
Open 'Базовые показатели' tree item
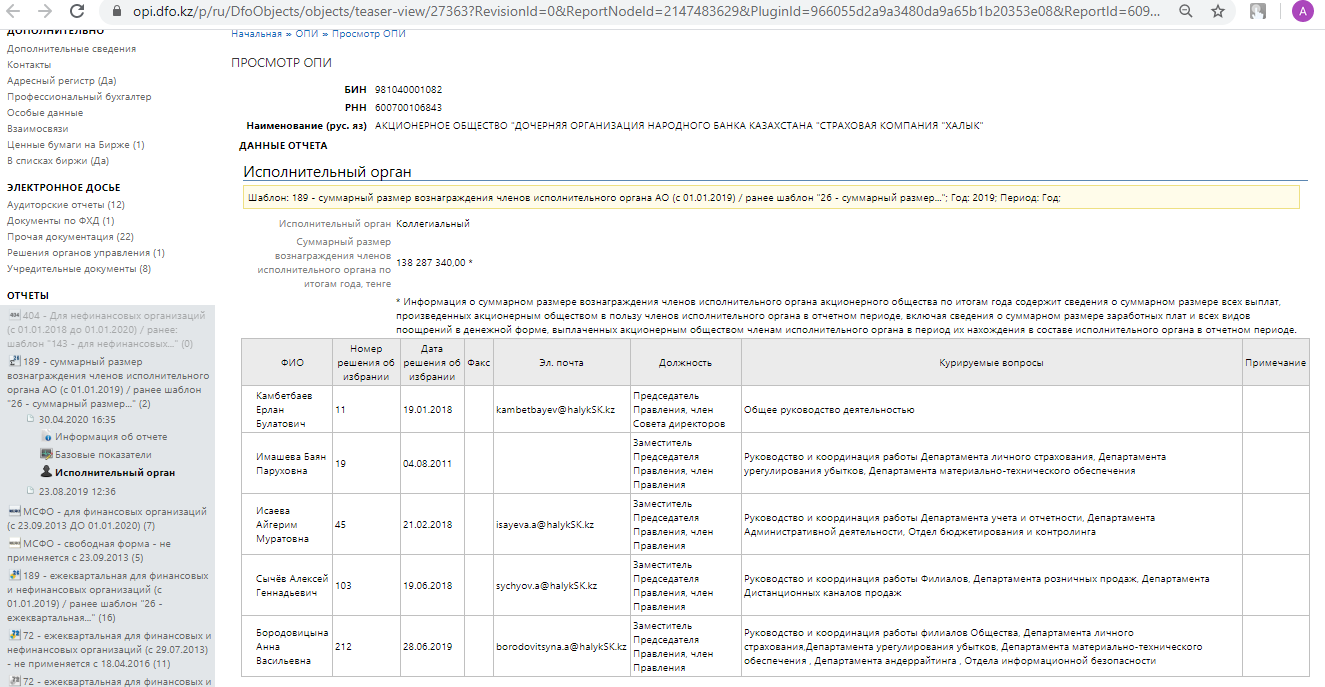pyautogui.click(x=103, y=455)
